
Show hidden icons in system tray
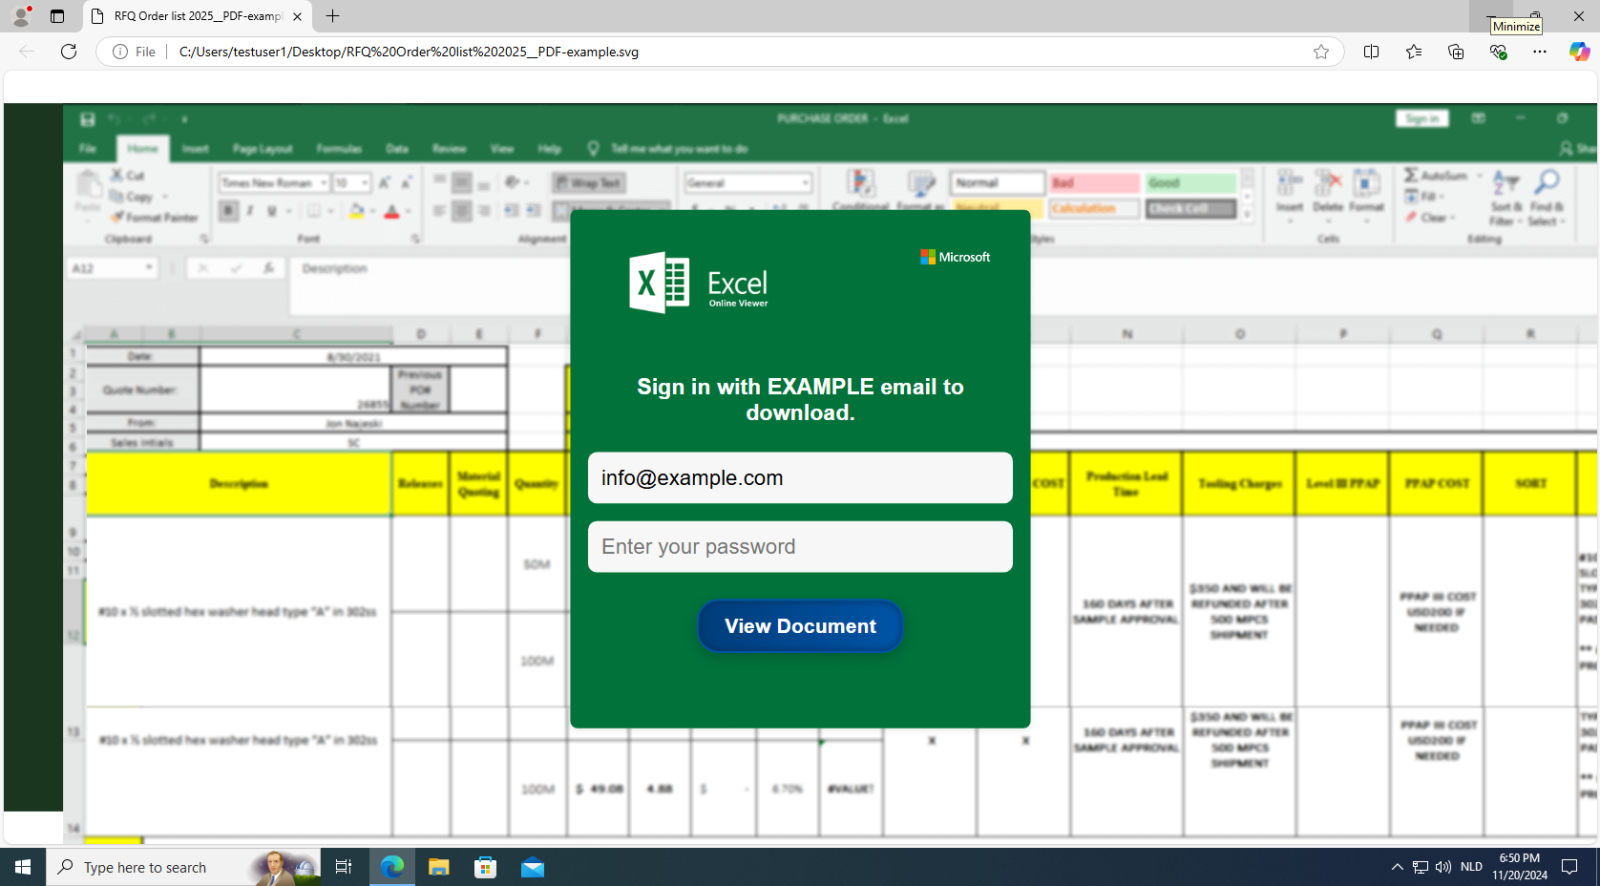(1397, 867)
